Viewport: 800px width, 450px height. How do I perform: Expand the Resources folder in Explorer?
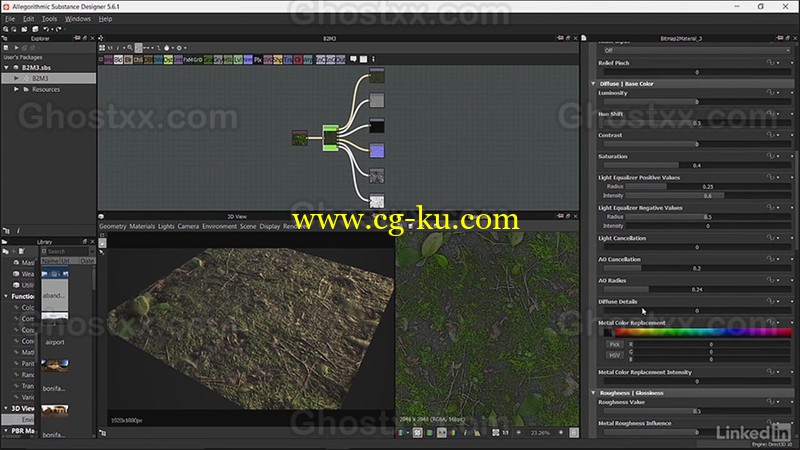(16, 89)
